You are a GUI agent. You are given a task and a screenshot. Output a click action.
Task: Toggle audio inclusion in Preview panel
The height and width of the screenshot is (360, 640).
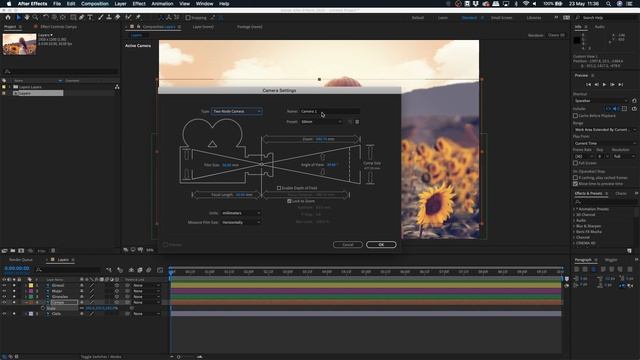coord(616,109)
